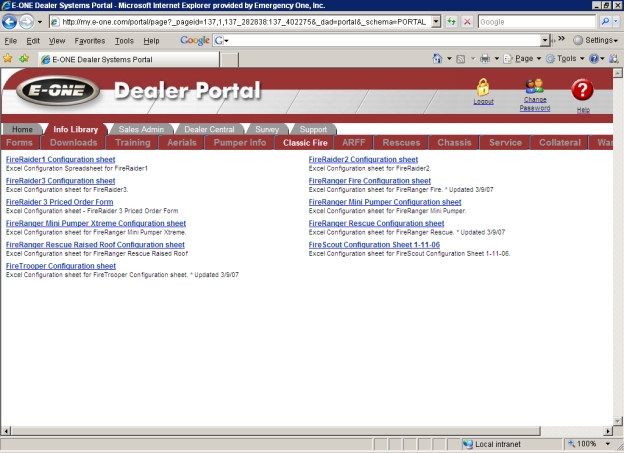Select the Rescues sub-tab
The height and width of the screenshot is (453, 624).
401,143
